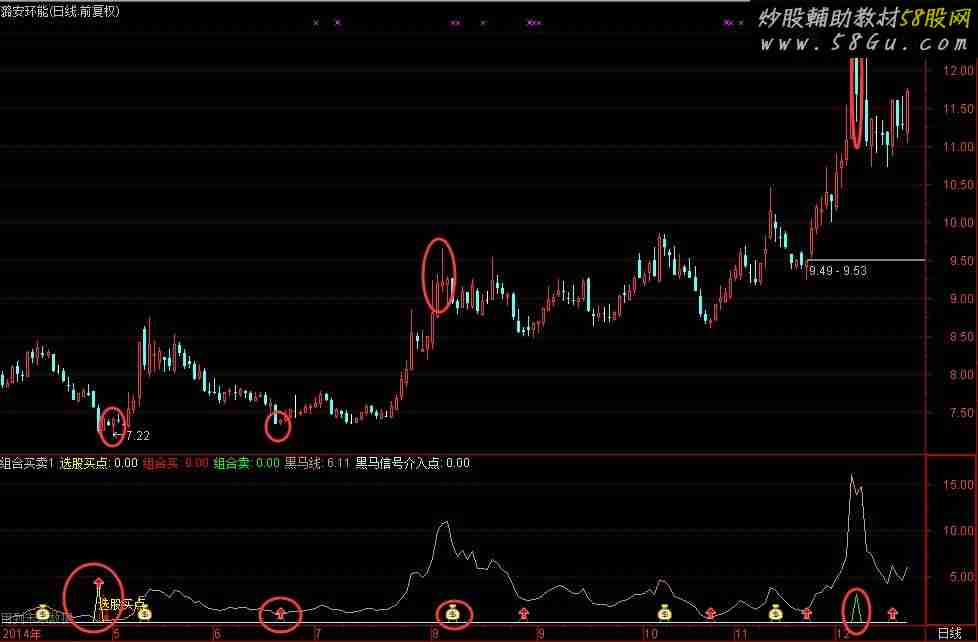Click the money bag icon before May
The width and height of the screenshot is (978, 642).
[42, 613]
